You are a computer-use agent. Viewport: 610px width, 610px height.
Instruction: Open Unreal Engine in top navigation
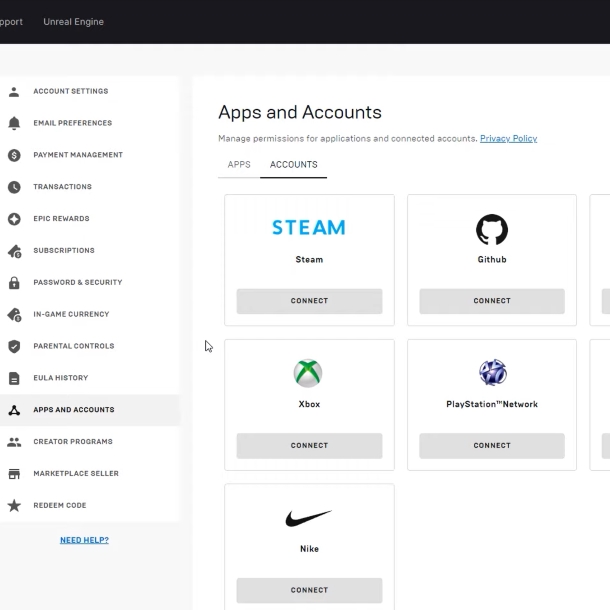[x=74, y=22]
